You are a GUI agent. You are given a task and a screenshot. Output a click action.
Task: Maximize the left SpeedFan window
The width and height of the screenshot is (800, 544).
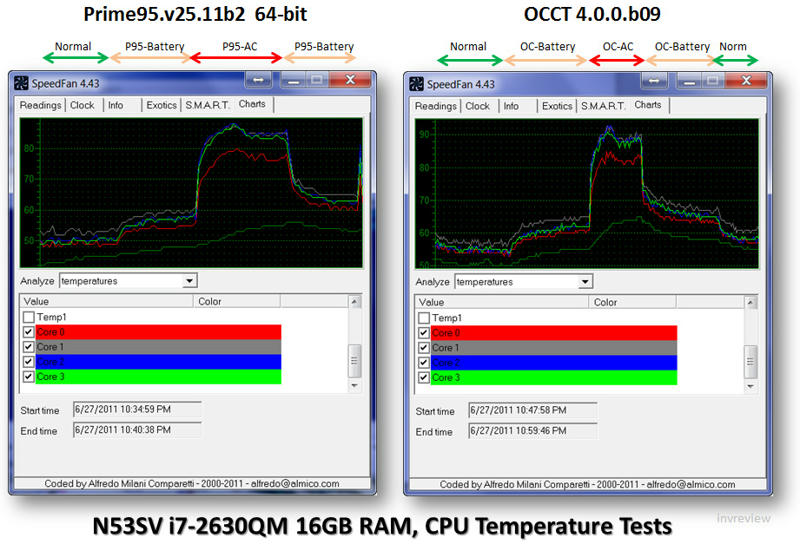(x=317, y=80)
